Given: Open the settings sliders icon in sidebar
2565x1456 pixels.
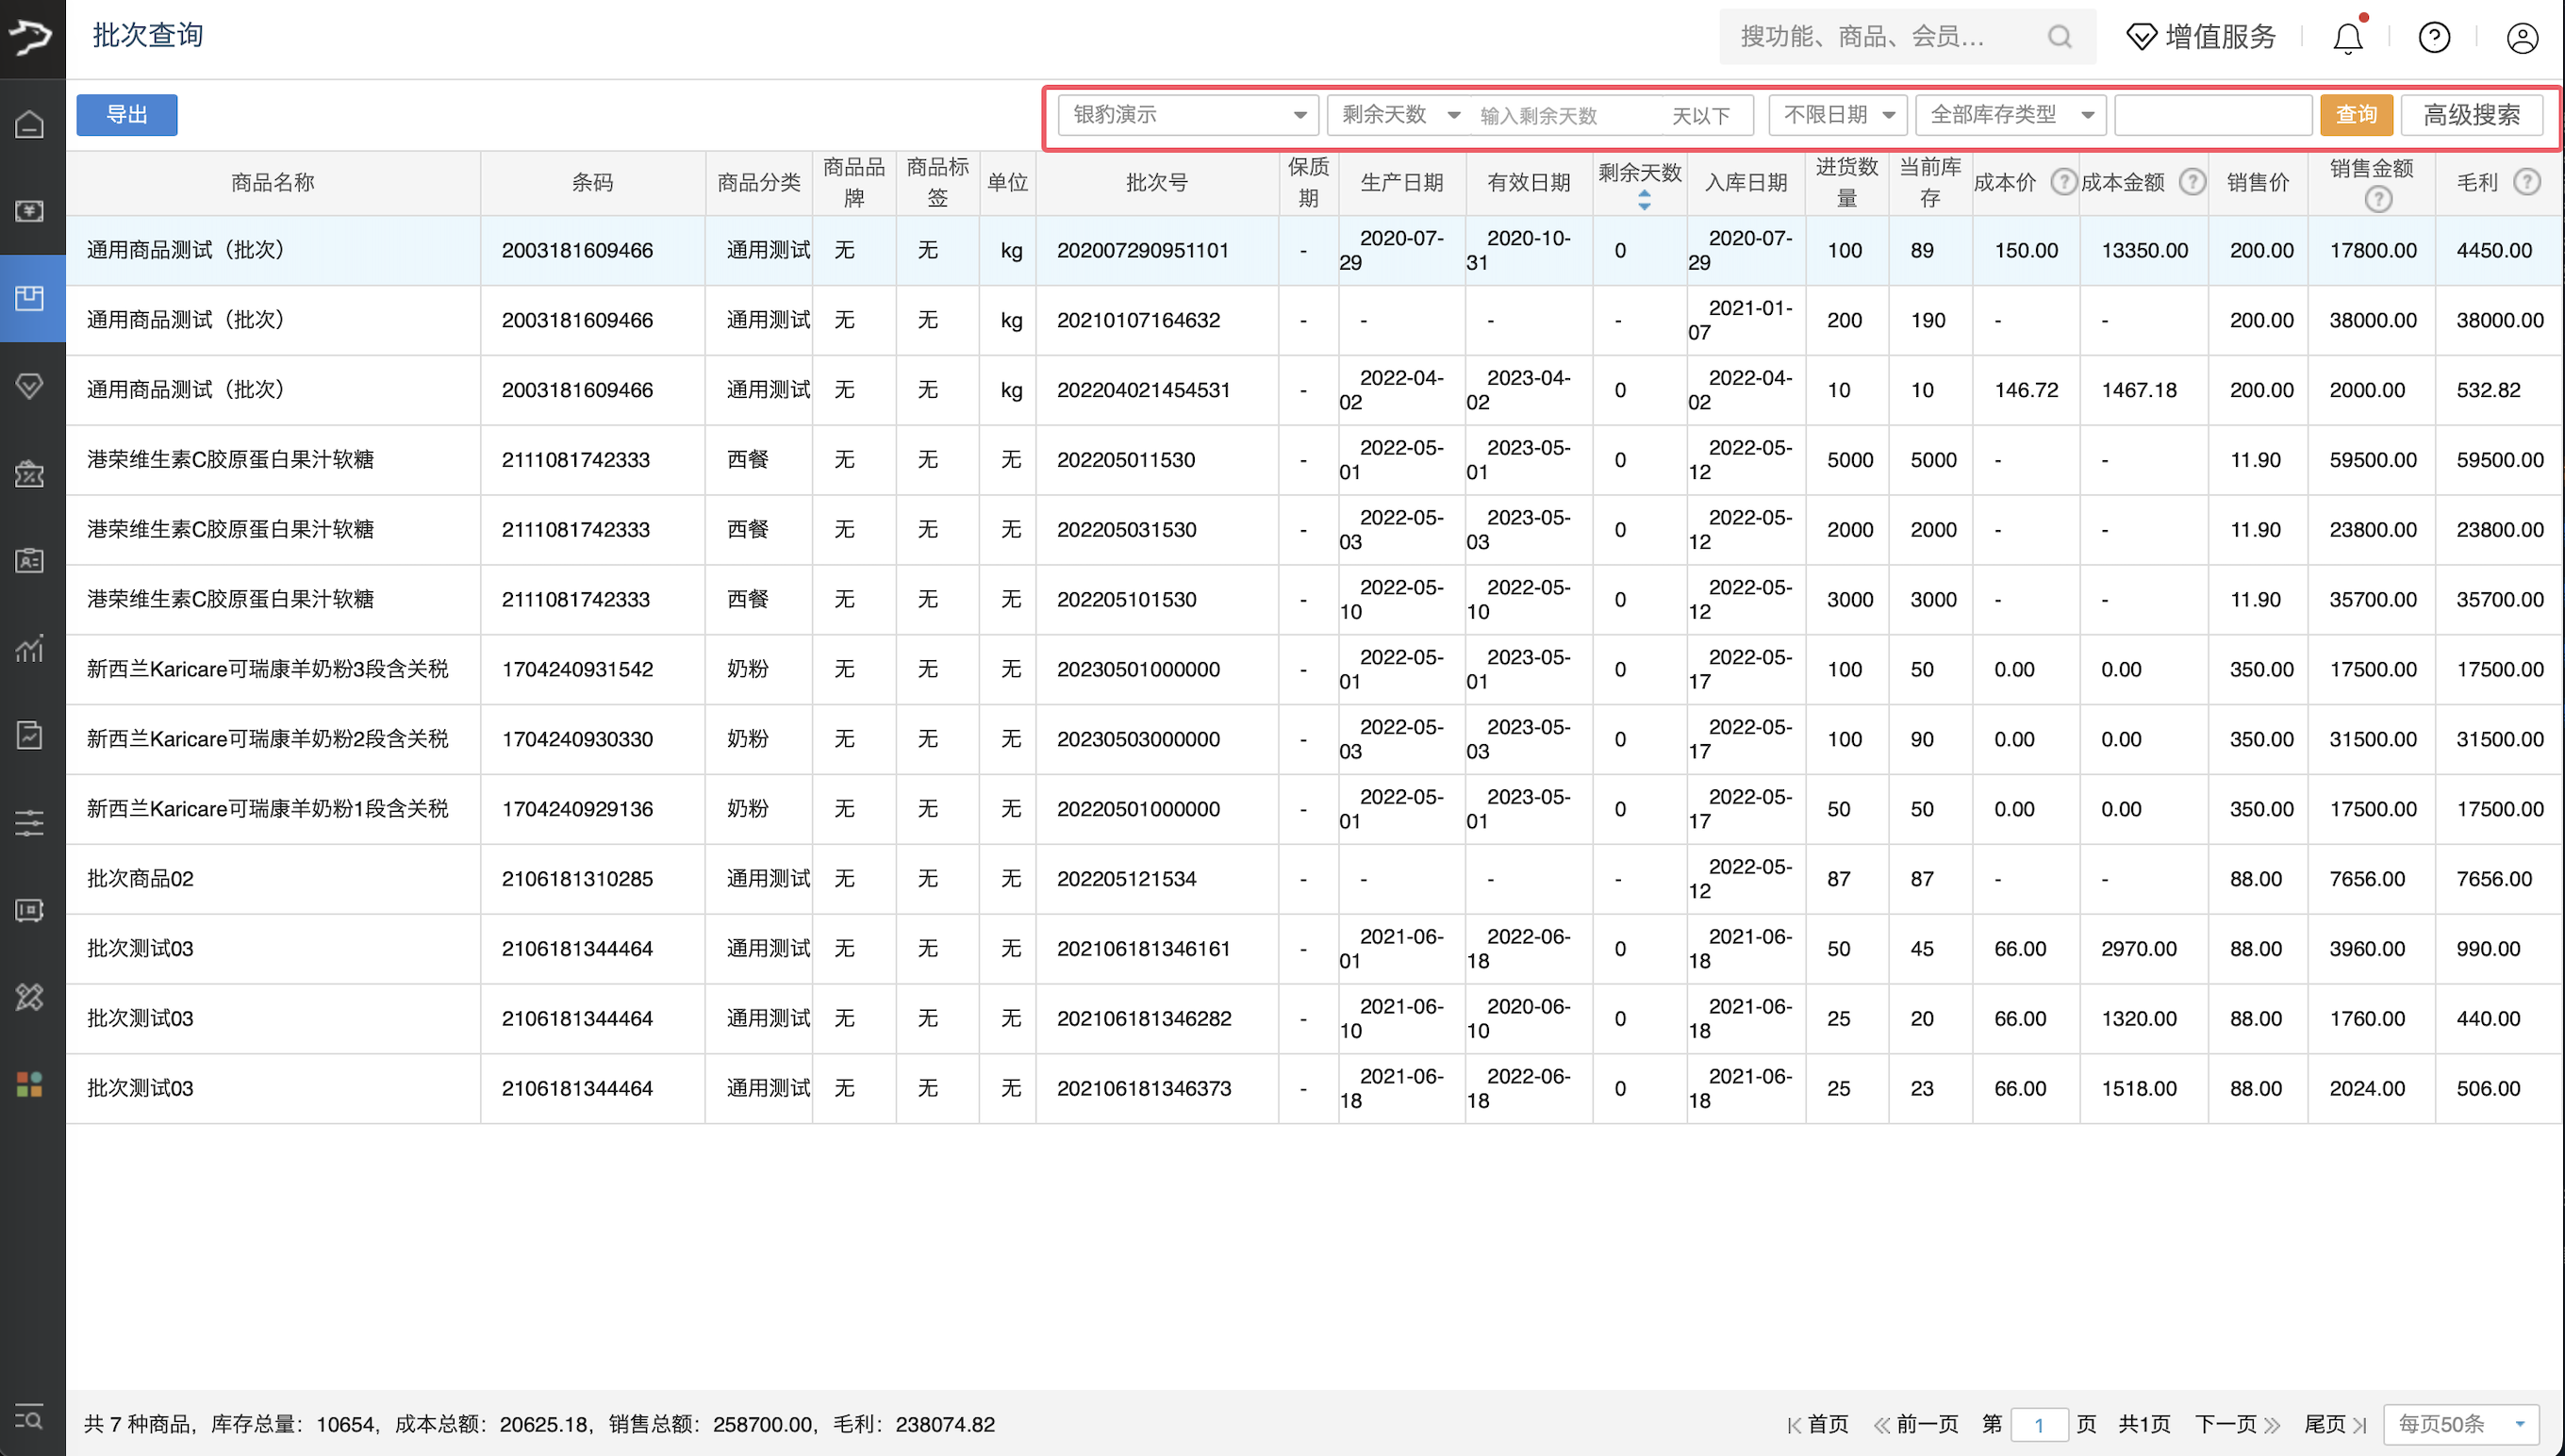Looking at the screenshot, I should pos(30,822).
